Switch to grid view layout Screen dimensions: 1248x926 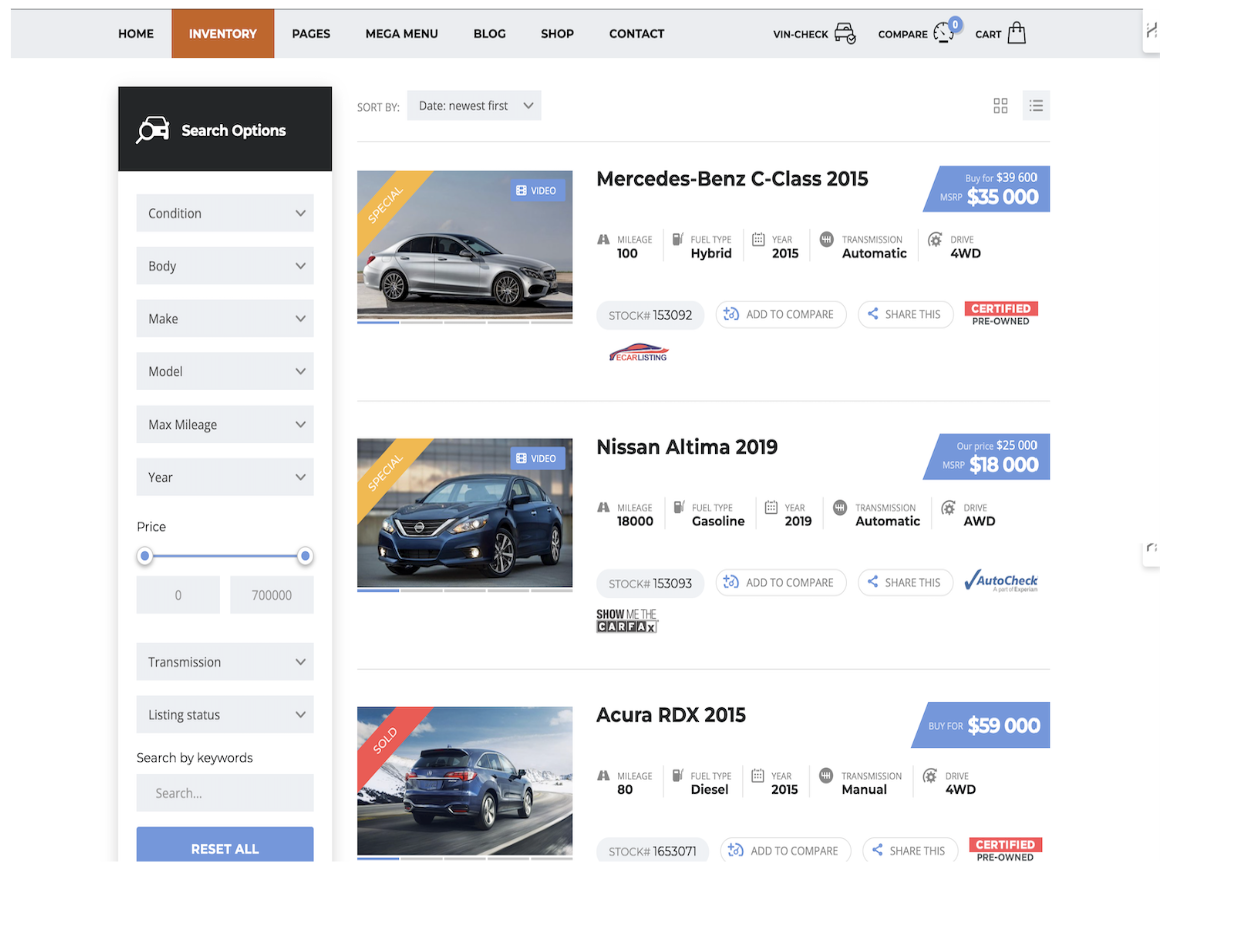[1000, 105]
